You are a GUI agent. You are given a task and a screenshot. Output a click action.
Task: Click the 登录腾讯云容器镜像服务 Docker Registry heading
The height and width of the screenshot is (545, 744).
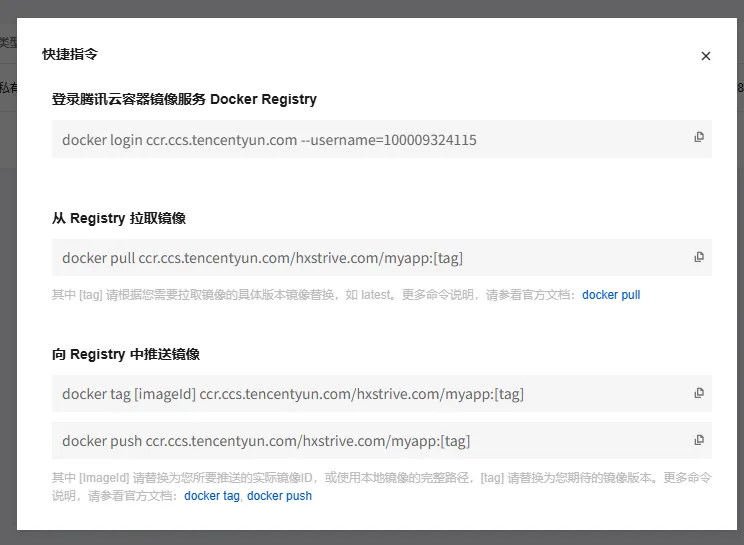pos(184,99)
